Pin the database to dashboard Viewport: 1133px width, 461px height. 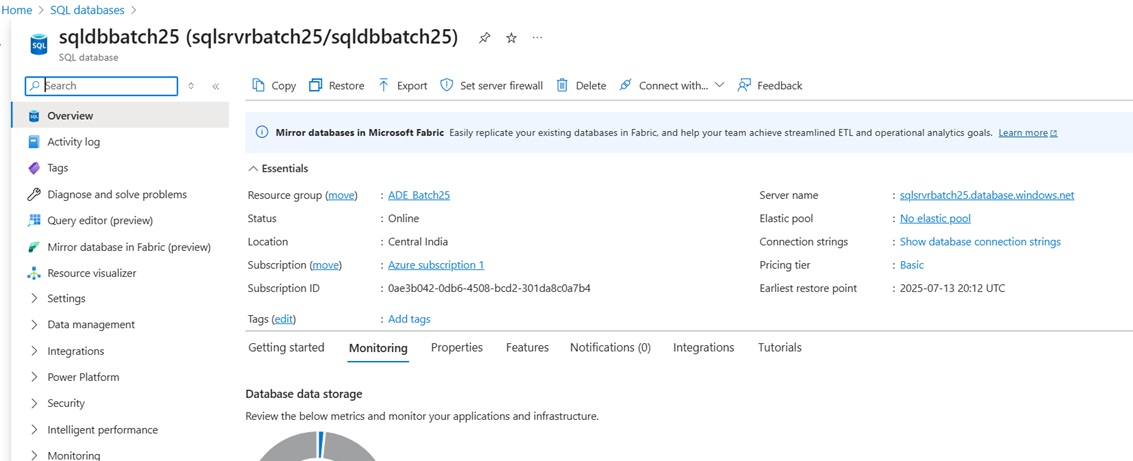(484, 38)
